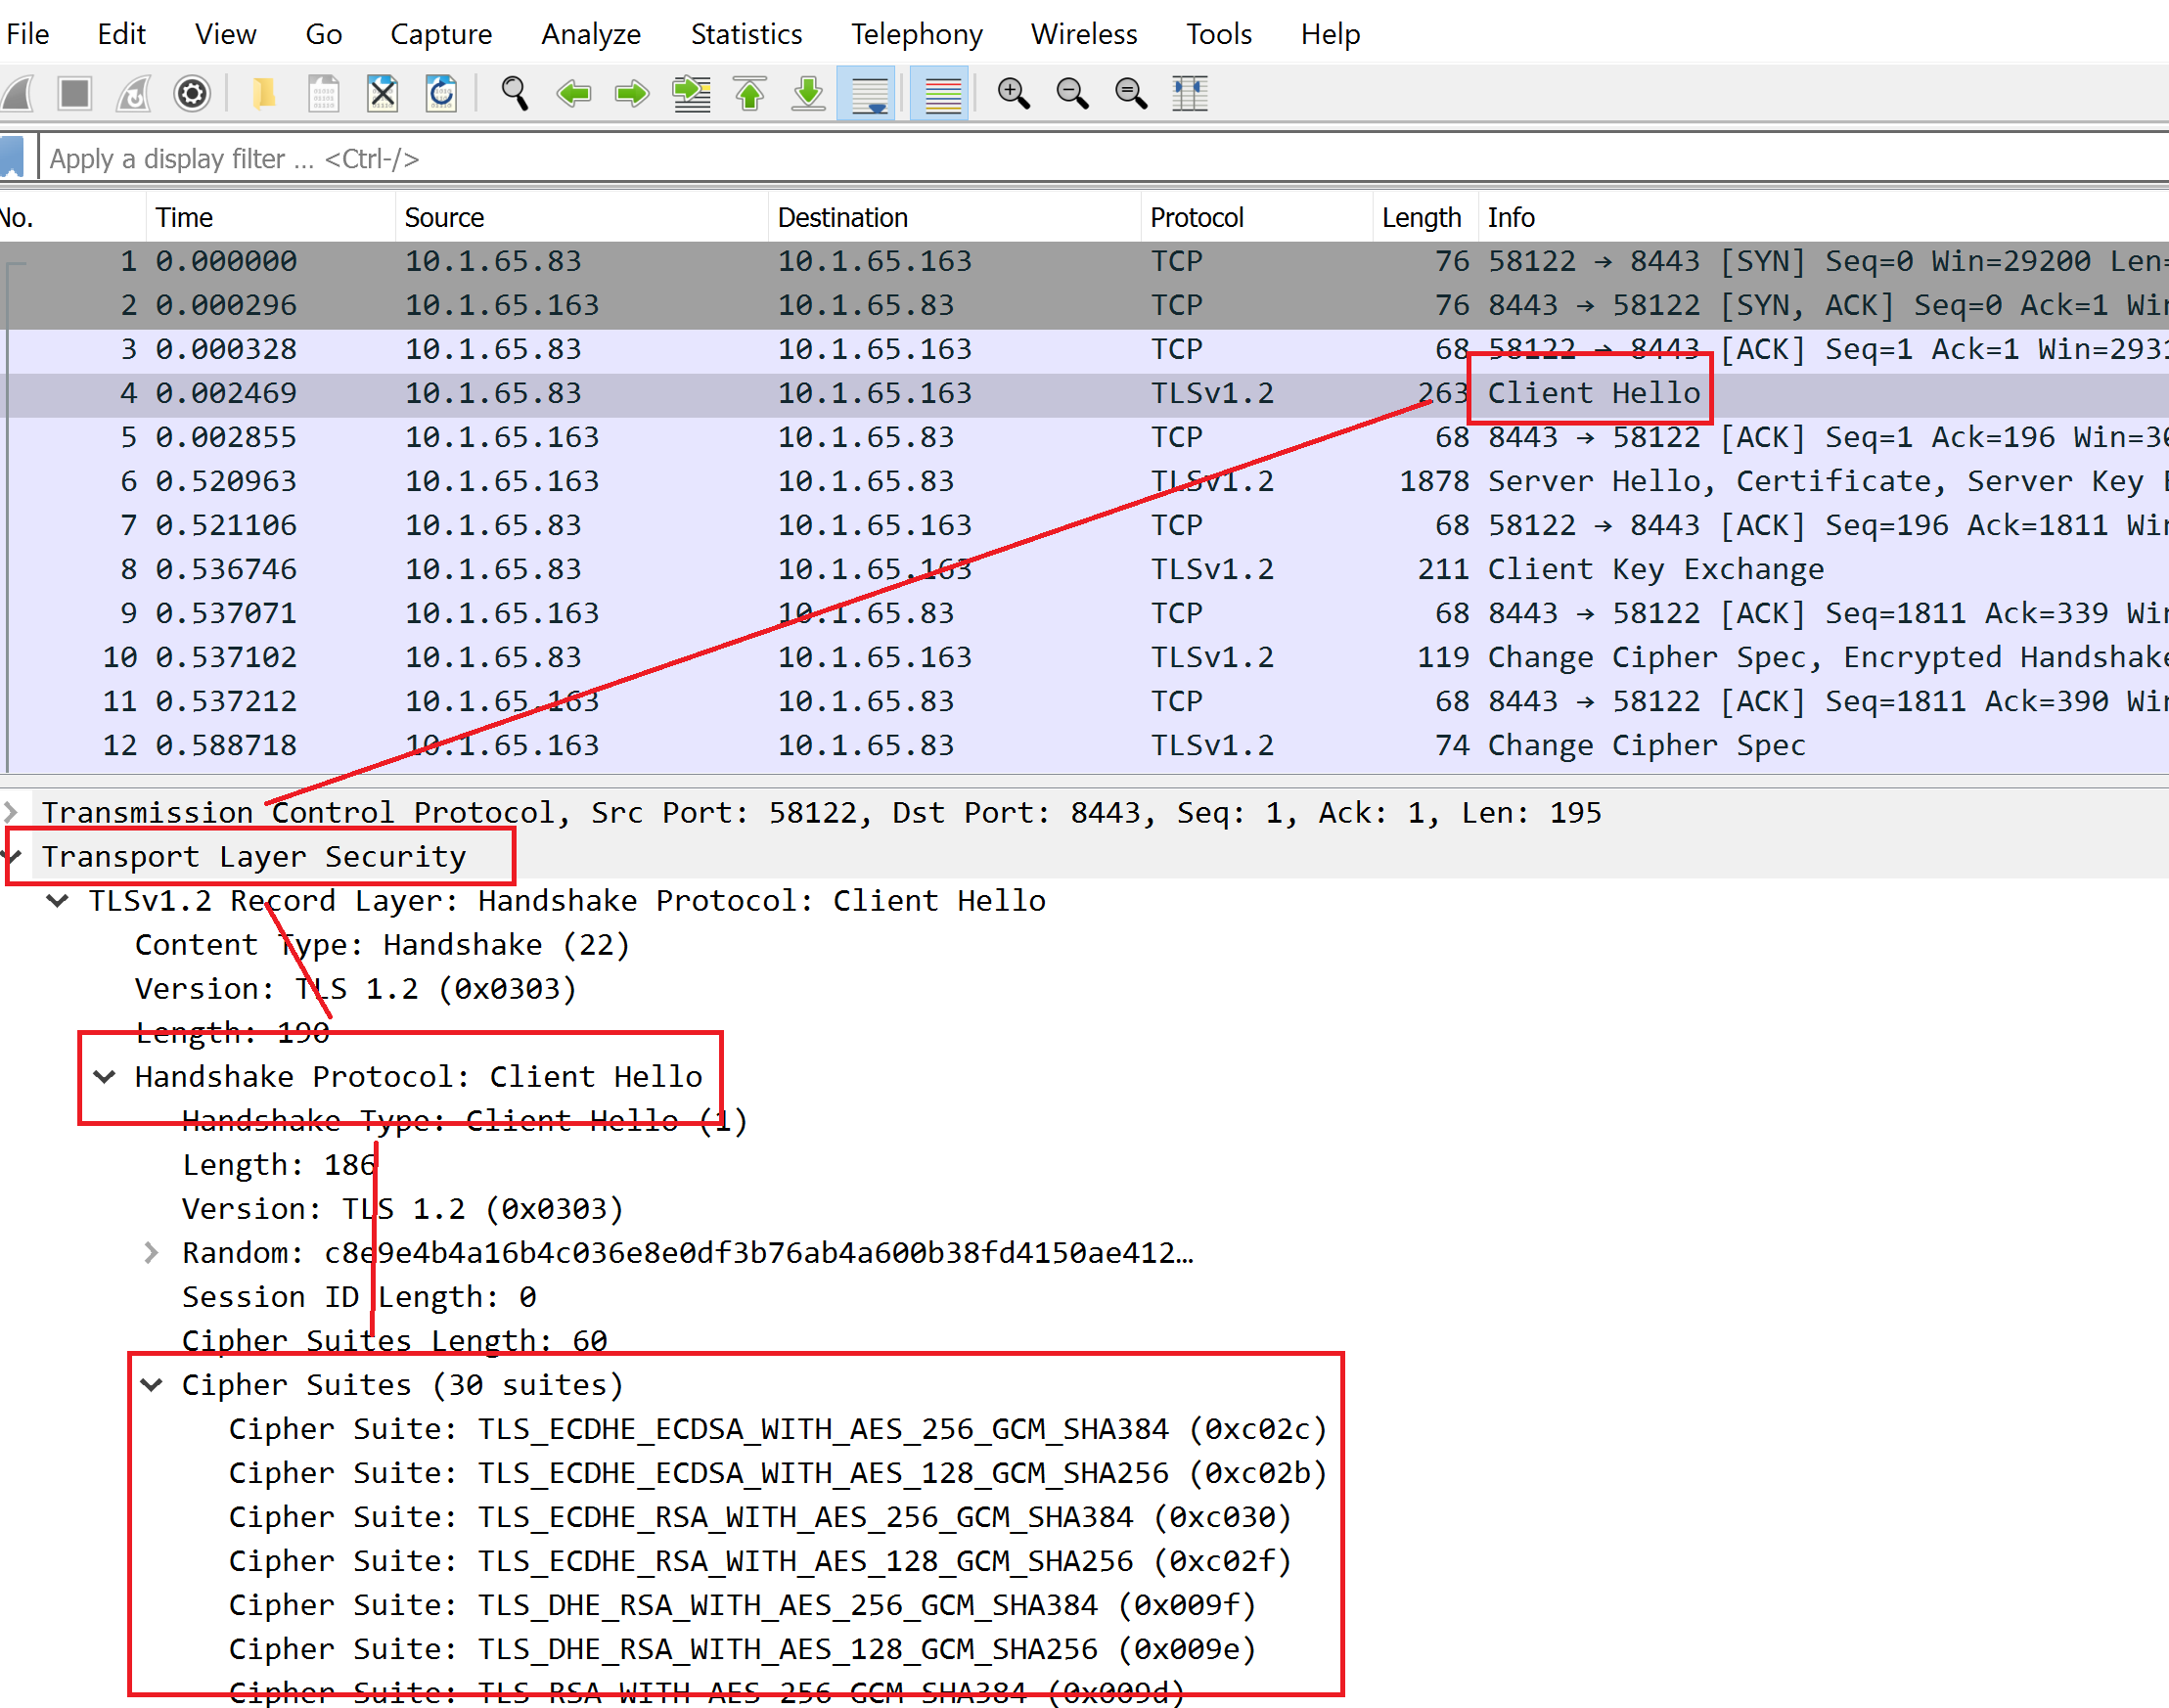This screenshot has width=2169, height=1708.
Task: Open capture options gear icon
Action: pyautogui.click(x=192, y=94)
